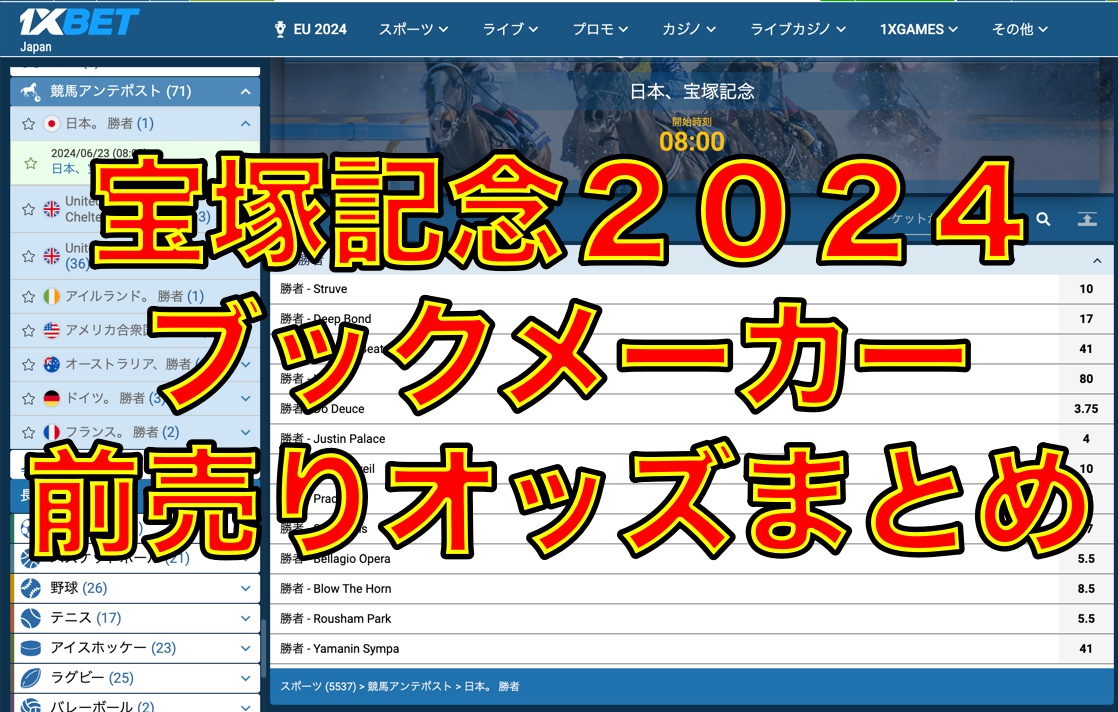Image resolution: width=1118 pixels, height=712 pixels.
Task: Expand the アイスホッケー (23) chevron
Action: 245,648
